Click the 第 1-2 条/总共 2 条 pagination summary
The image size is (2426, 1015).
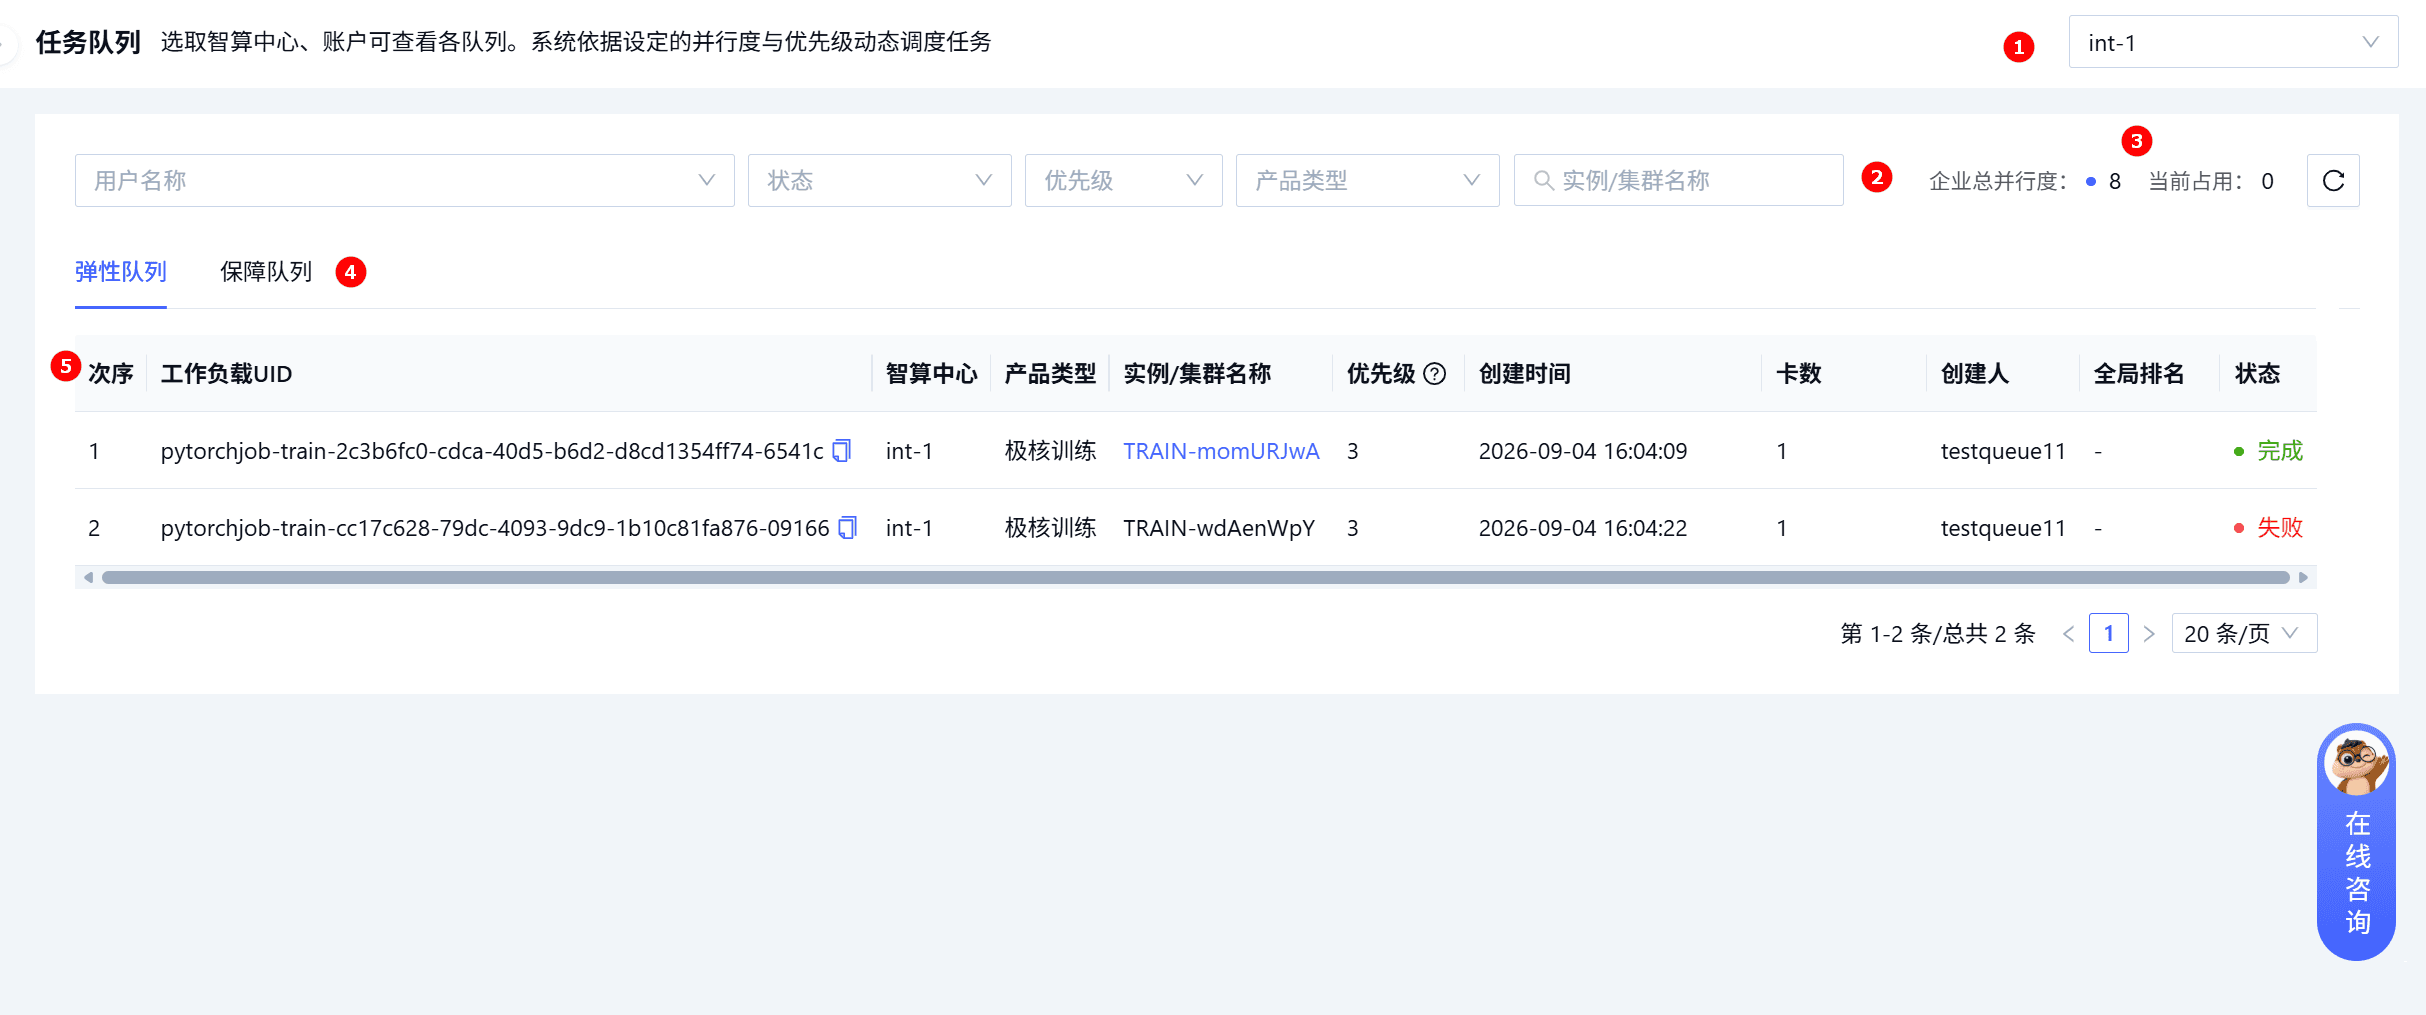point(1938,634)
